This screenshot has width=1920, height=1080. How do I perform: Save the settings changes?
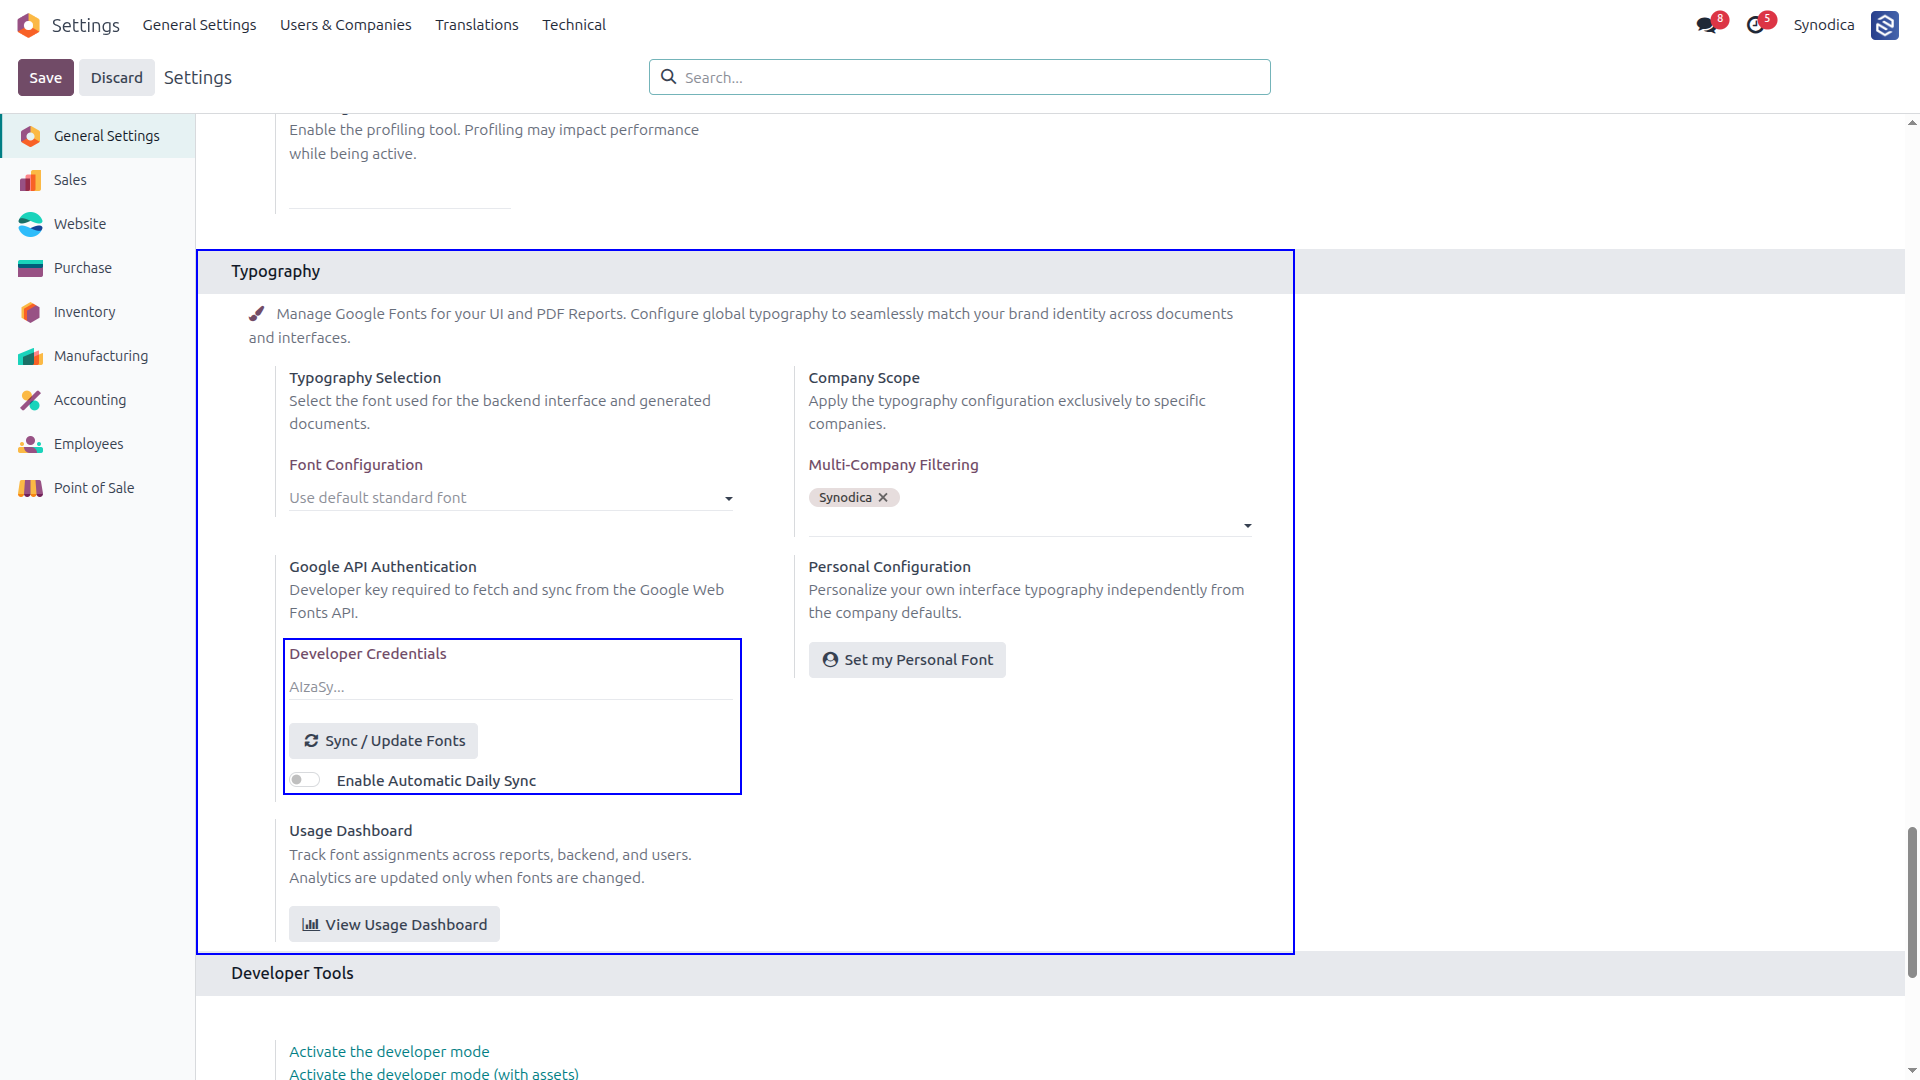46,78
